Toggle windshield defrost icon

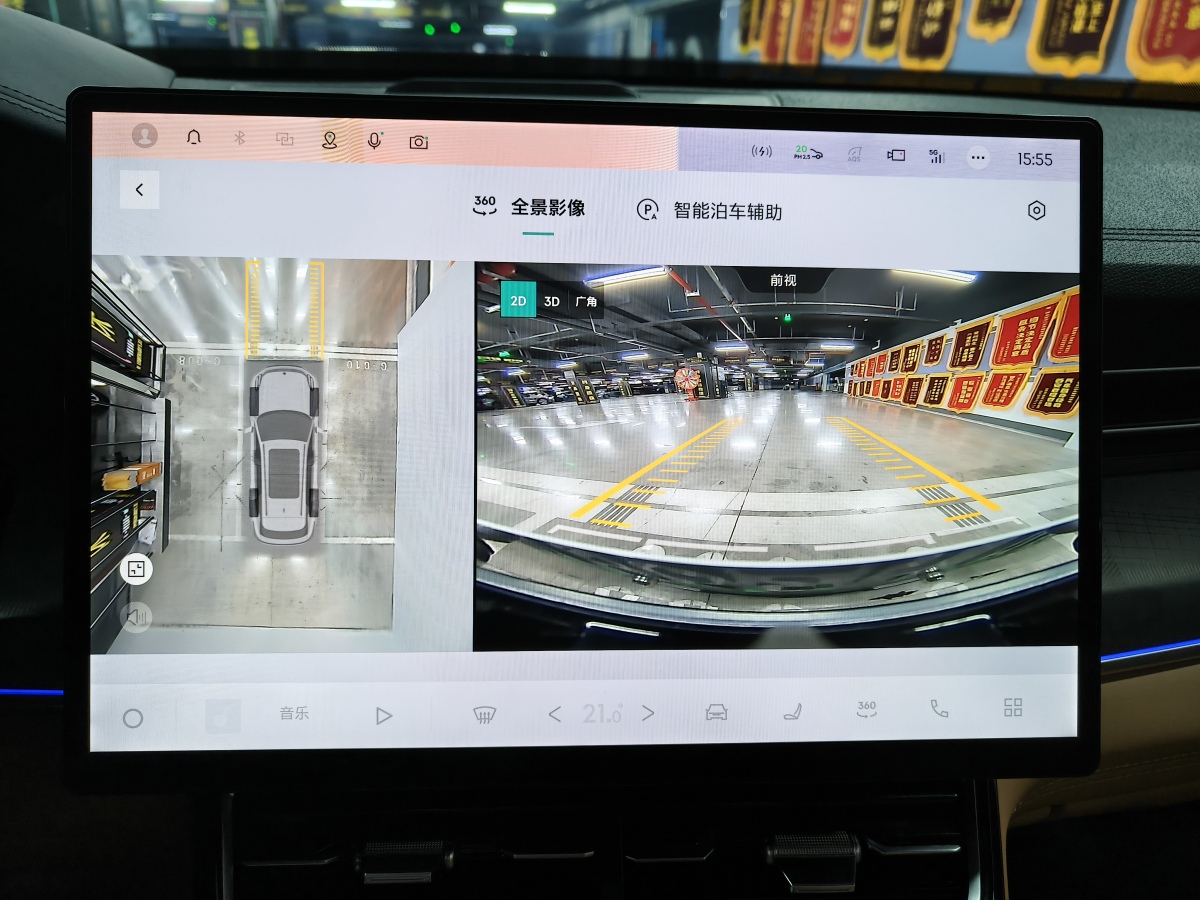485,714
